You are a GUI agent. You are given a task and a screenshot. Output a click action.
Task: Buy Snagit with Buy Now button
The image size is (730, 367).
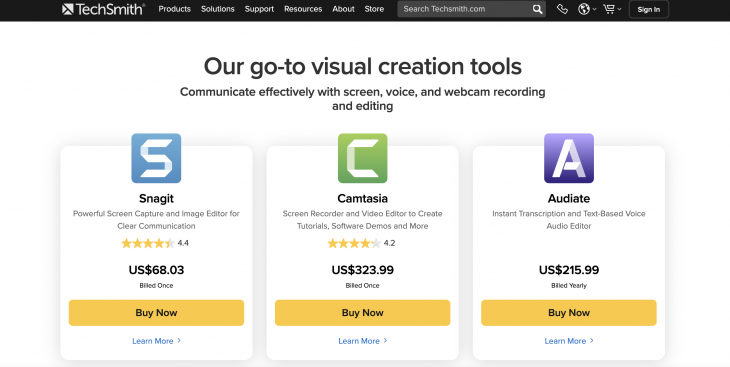click(156, 313)
